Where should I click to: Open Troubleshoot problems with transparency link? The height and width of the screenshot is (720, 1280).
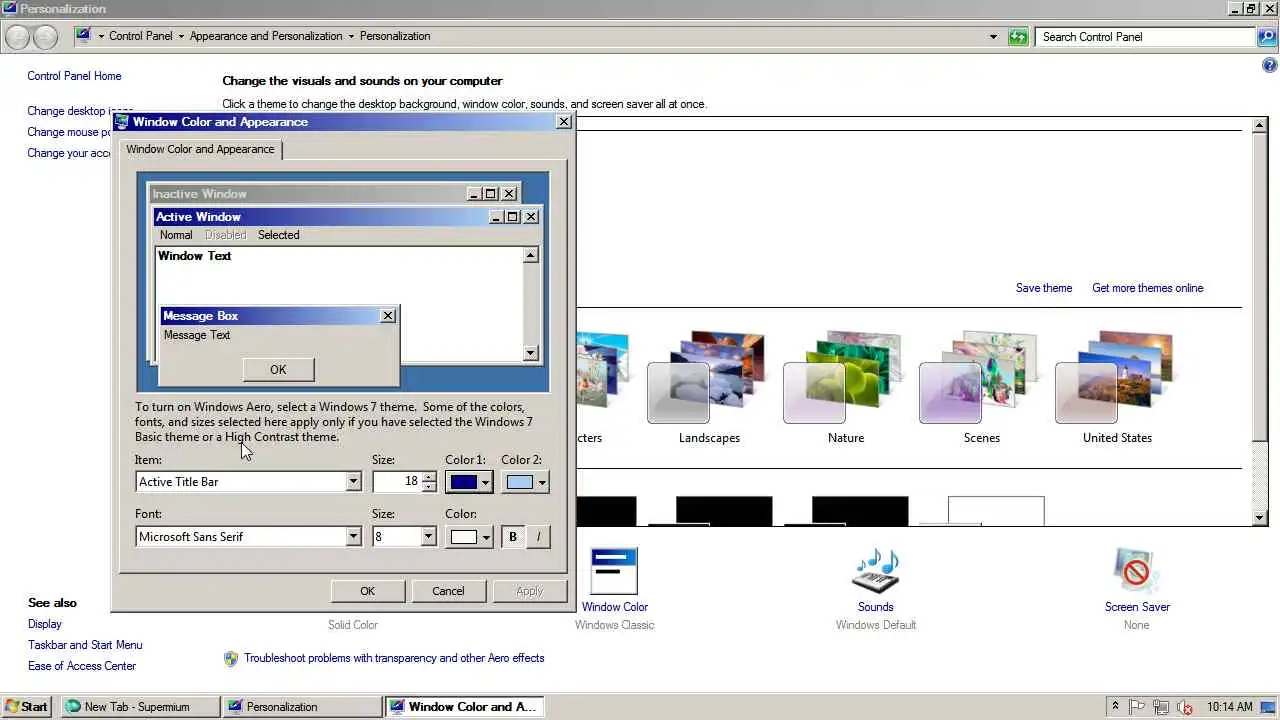[394, 658]
